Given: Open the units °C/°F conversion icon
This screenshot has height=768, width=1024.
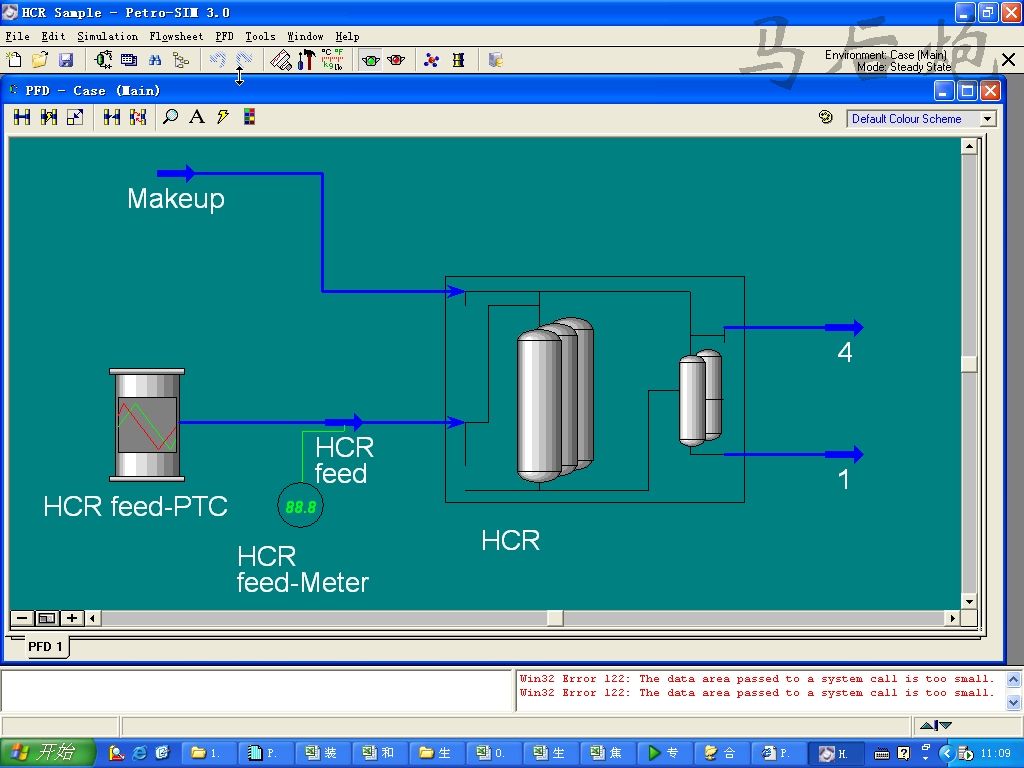Looking at the screenshot, I should [x=332, y=60].
